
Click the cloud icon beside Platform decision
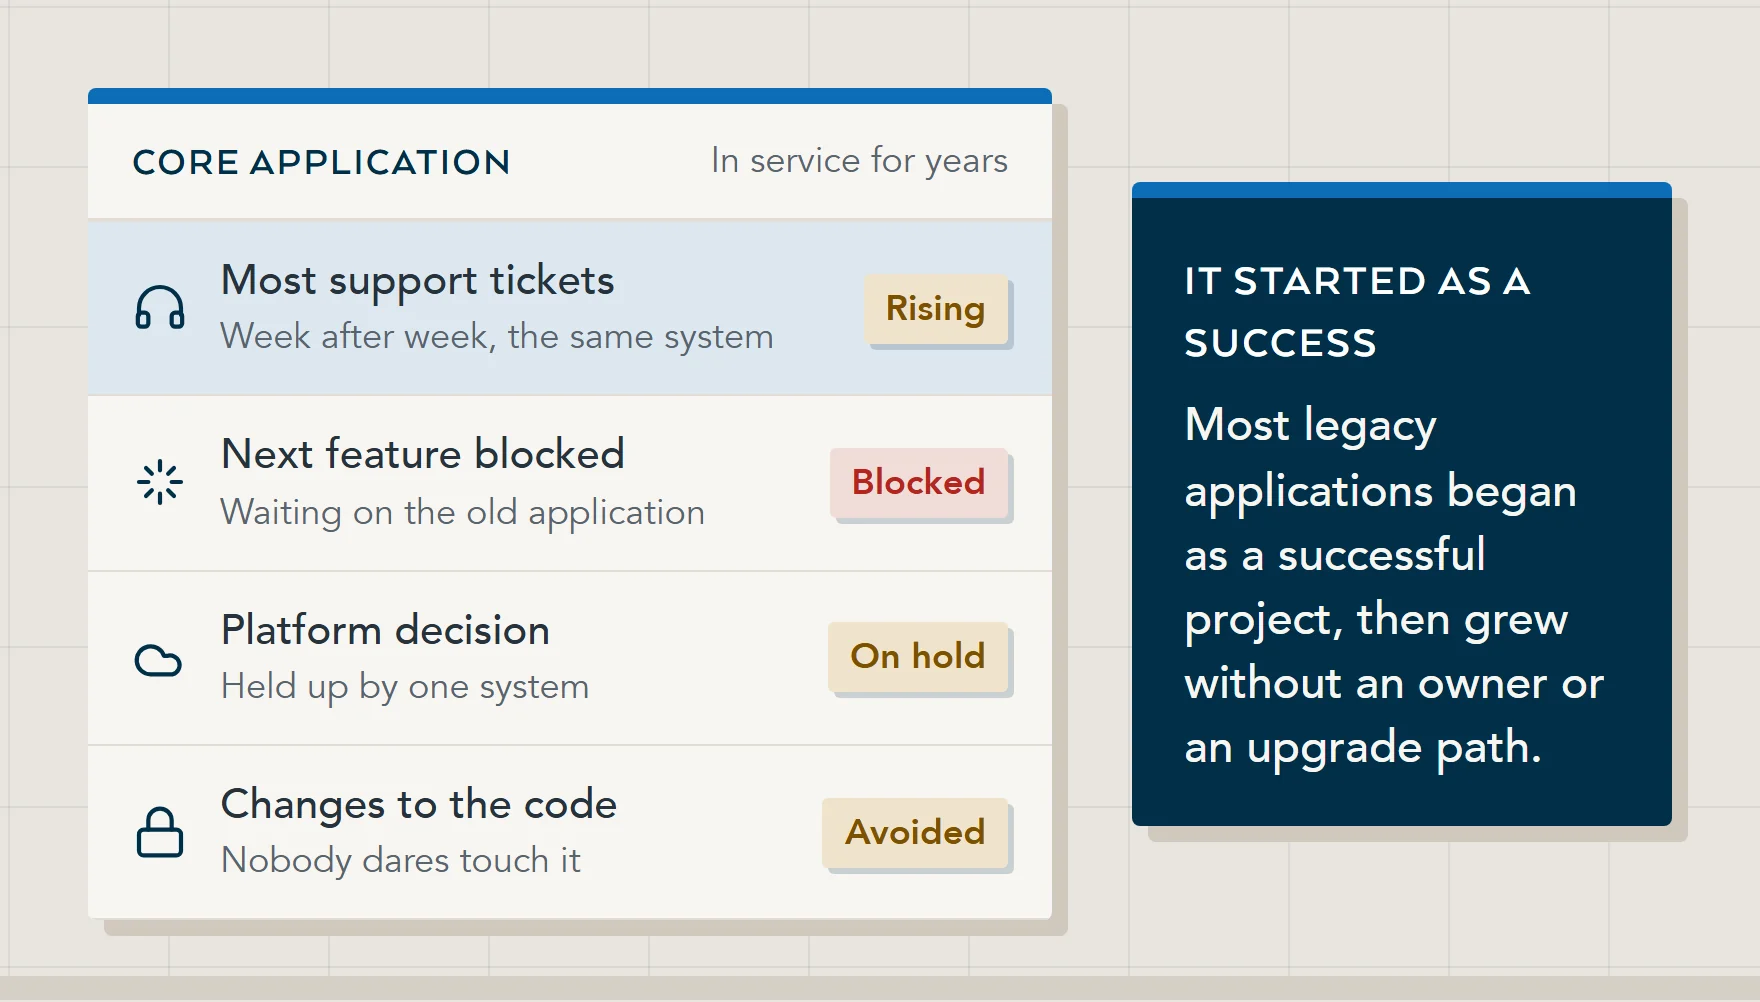(159, 660)
